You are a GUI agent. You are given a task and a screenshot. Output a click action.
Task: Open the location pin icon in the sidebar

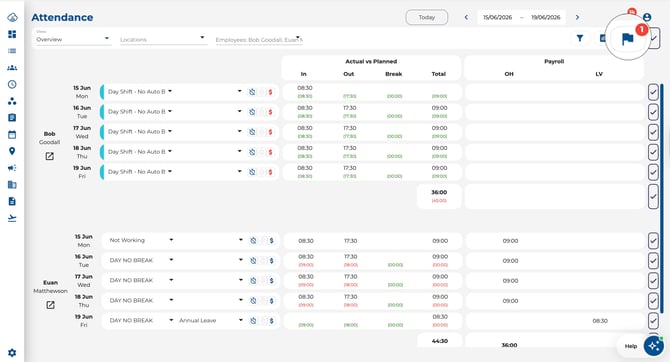coord(12,151)
